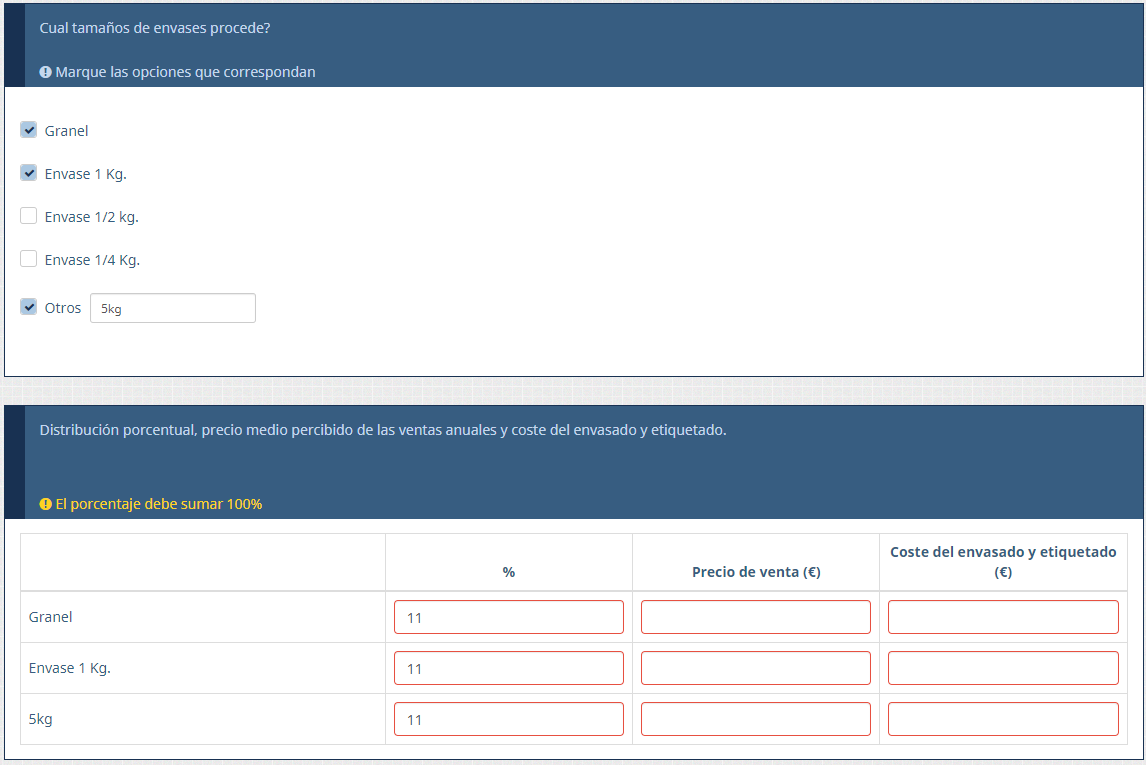Viewport: 1146px width, 765px height.
Task: Focus the 5kg percentage input field
Action: point(508,719)
